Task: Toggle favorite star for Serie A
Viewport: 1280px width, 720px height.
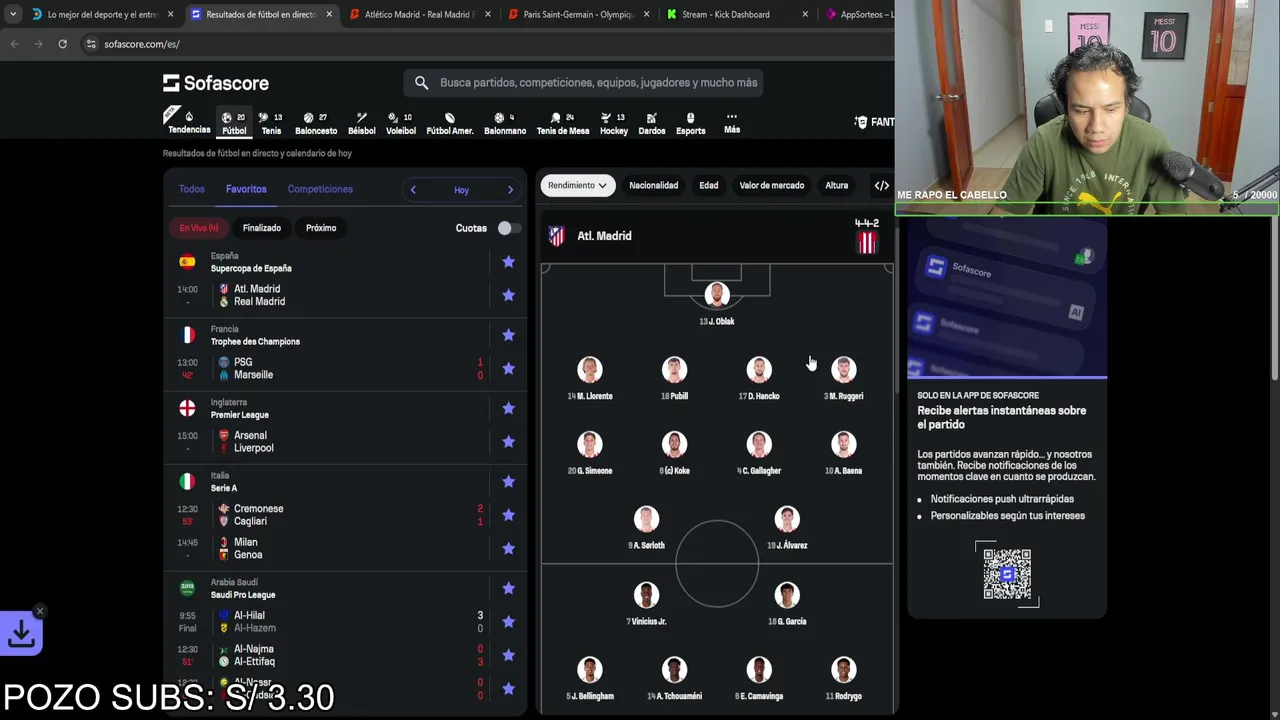Action: (x=508, y=481)
